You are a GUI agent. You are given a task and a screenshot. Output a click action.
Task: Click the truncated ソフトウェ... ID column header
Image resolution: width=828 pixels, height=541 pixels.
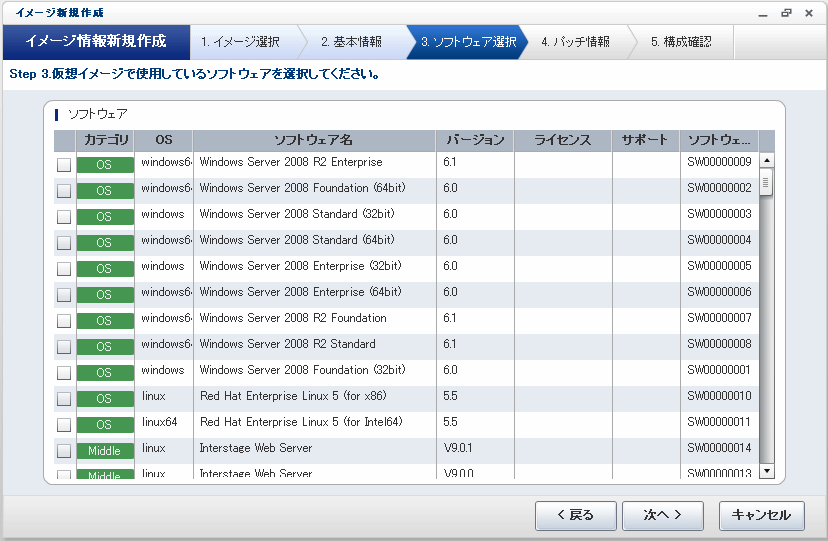pyautogui.click(x=719, y=140)
